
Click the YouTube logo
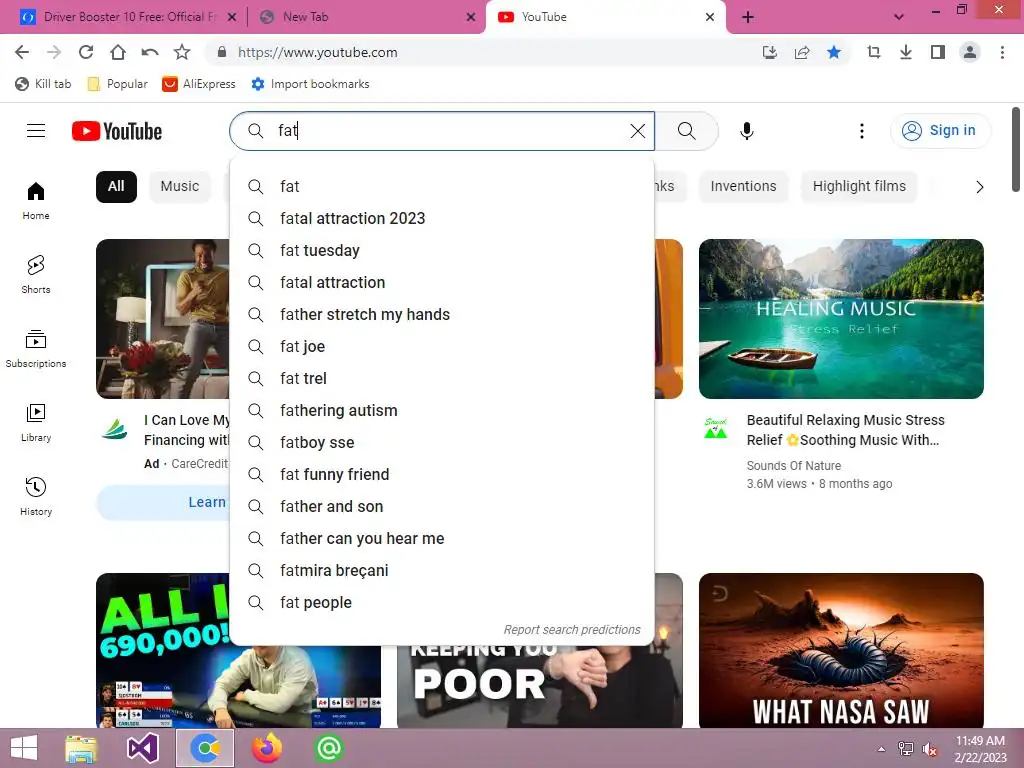click(x=117, y=131)
